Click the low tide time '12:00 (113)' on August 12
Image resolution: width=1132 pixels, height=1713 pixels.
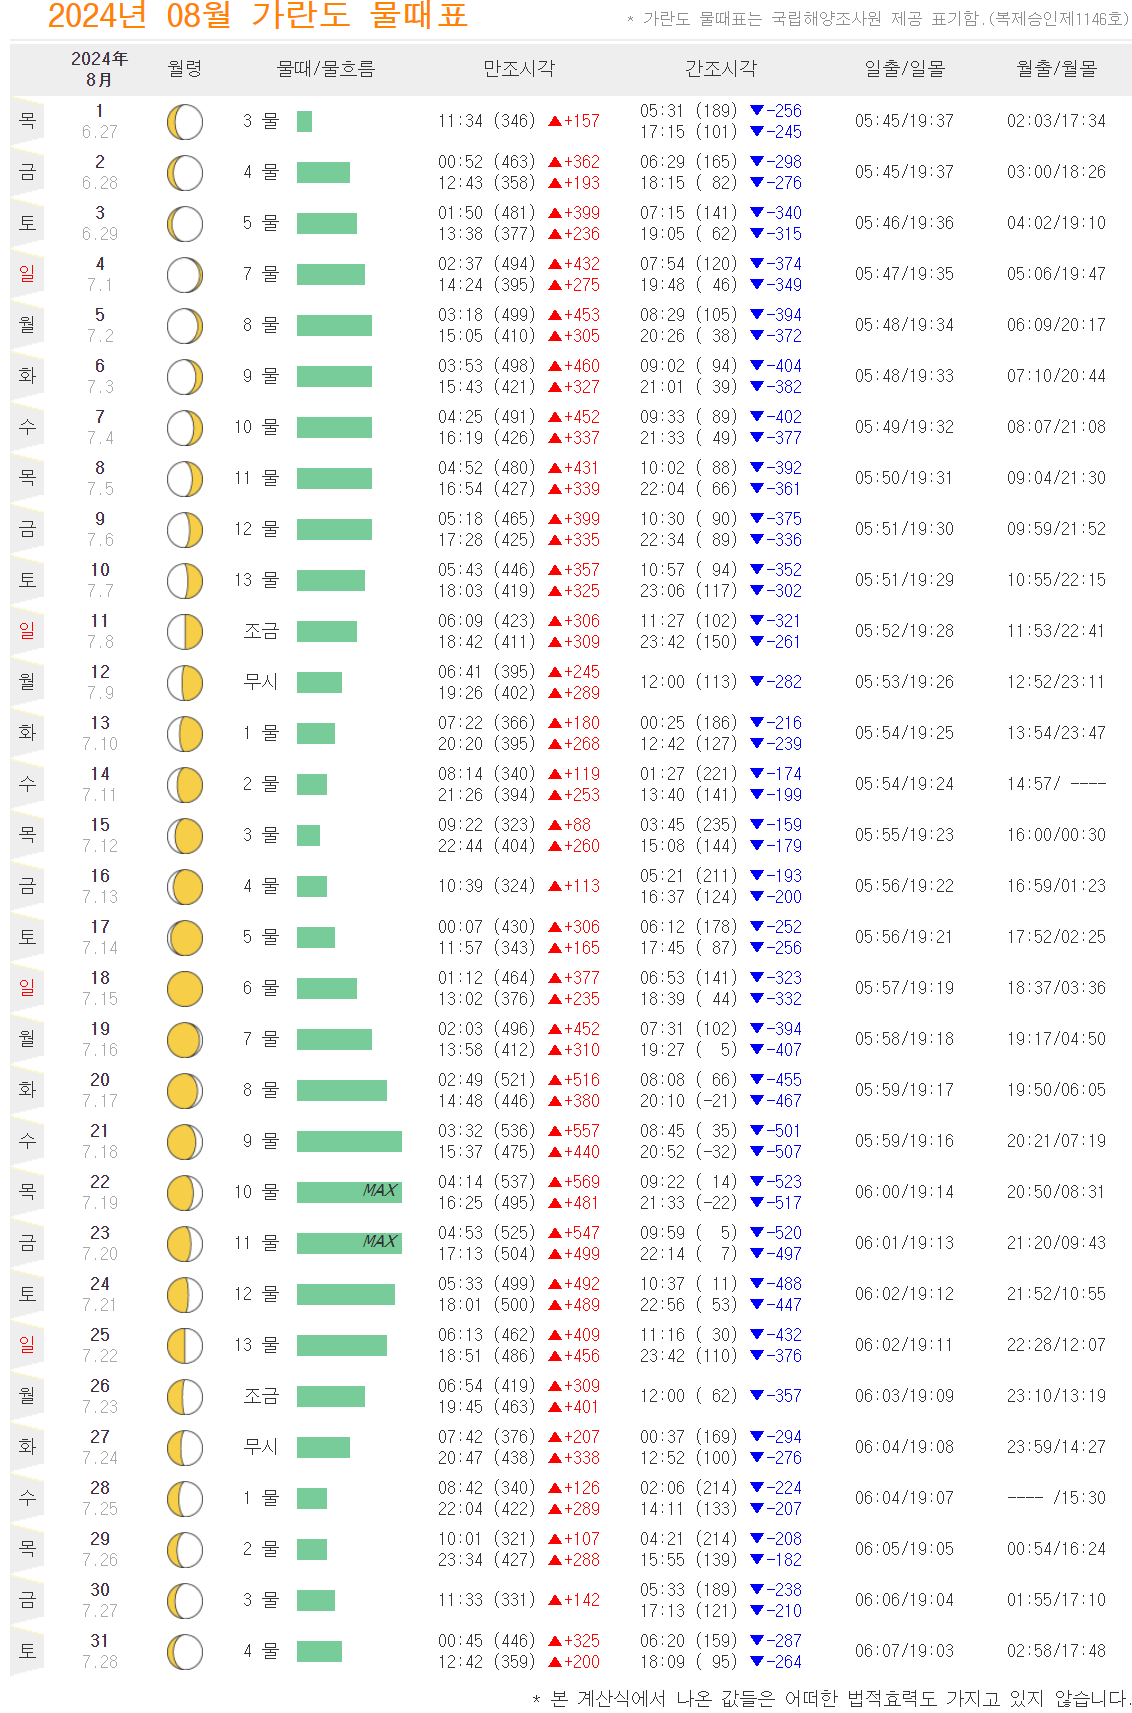689,682
